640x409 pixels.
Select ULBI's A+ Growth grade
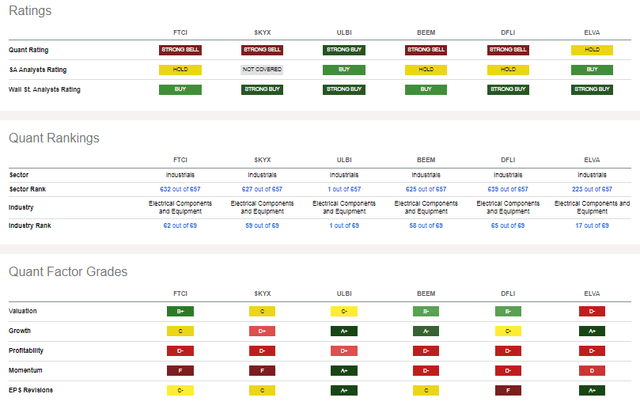coord(344,331)
